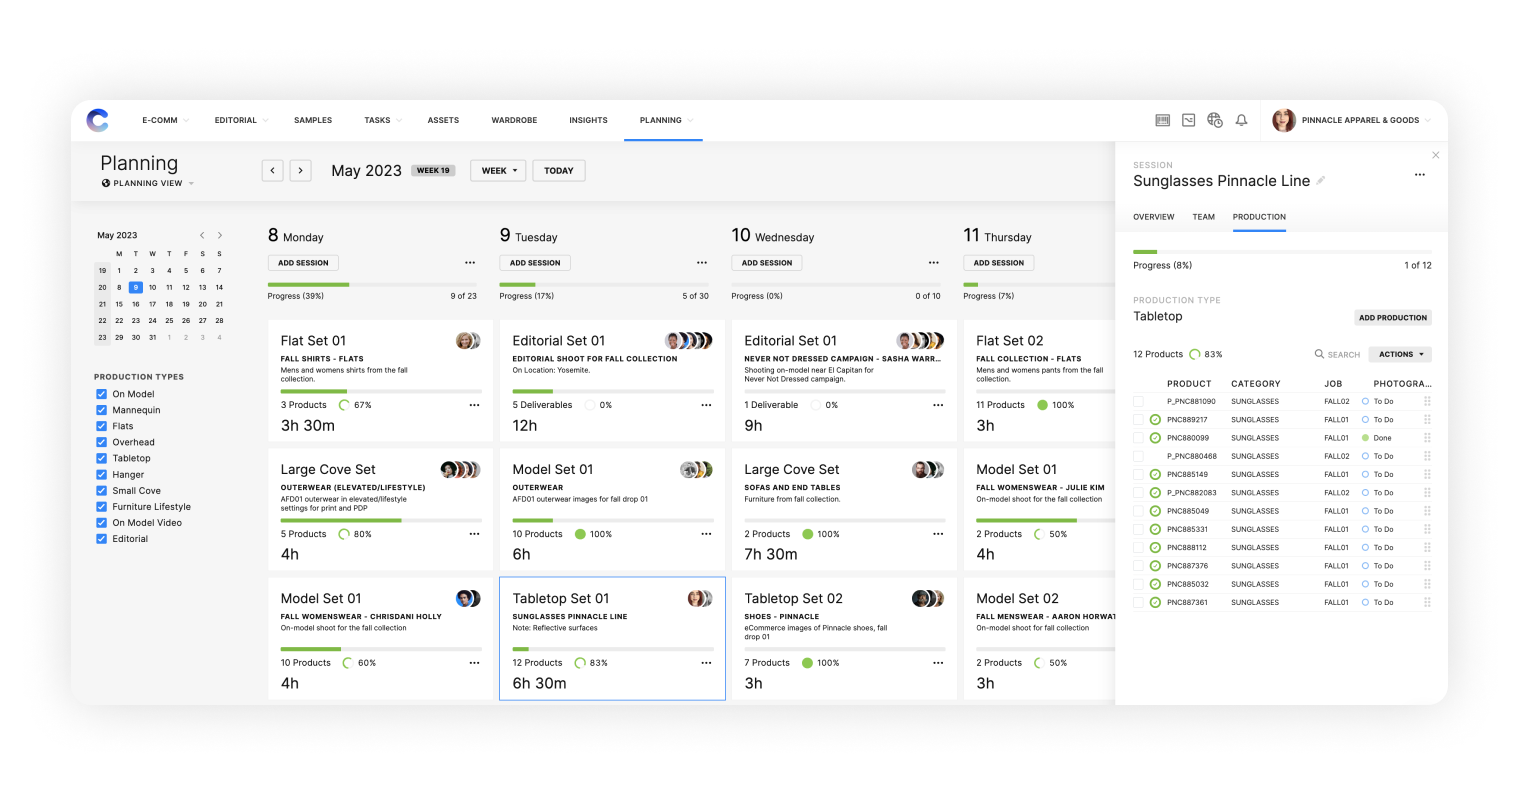
Task: Click the Captureflow logo in top left
Action: click(97, 119)
